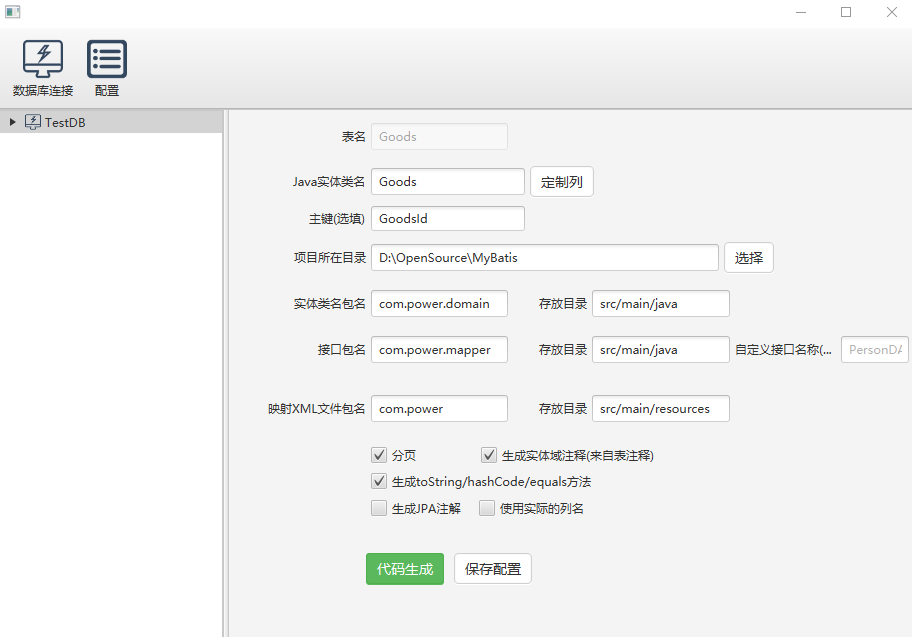Click the 项目所在目录 path field

545,257
